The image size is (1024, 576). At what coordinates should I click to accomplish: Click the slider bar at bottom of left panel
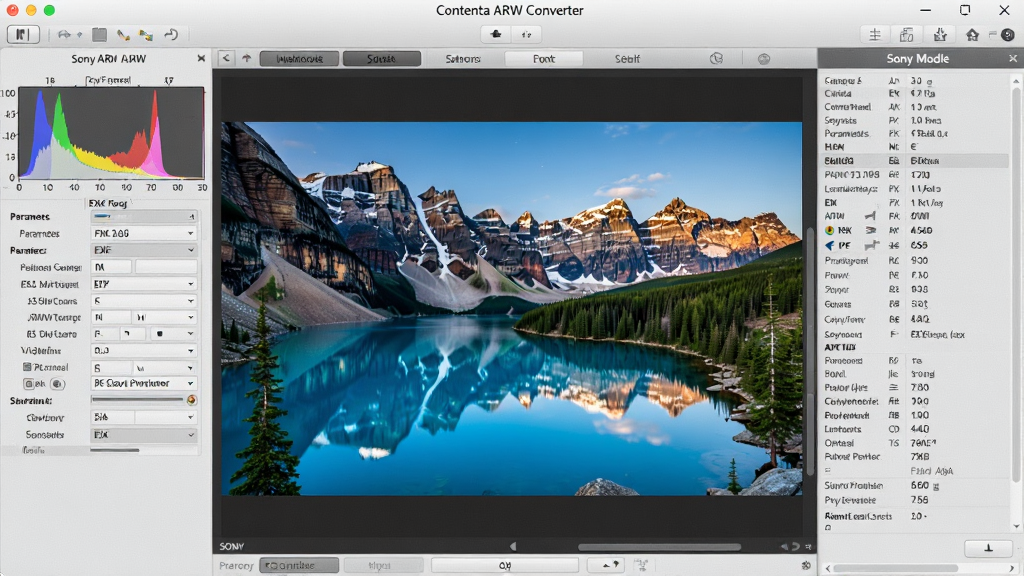click(114, 450)
